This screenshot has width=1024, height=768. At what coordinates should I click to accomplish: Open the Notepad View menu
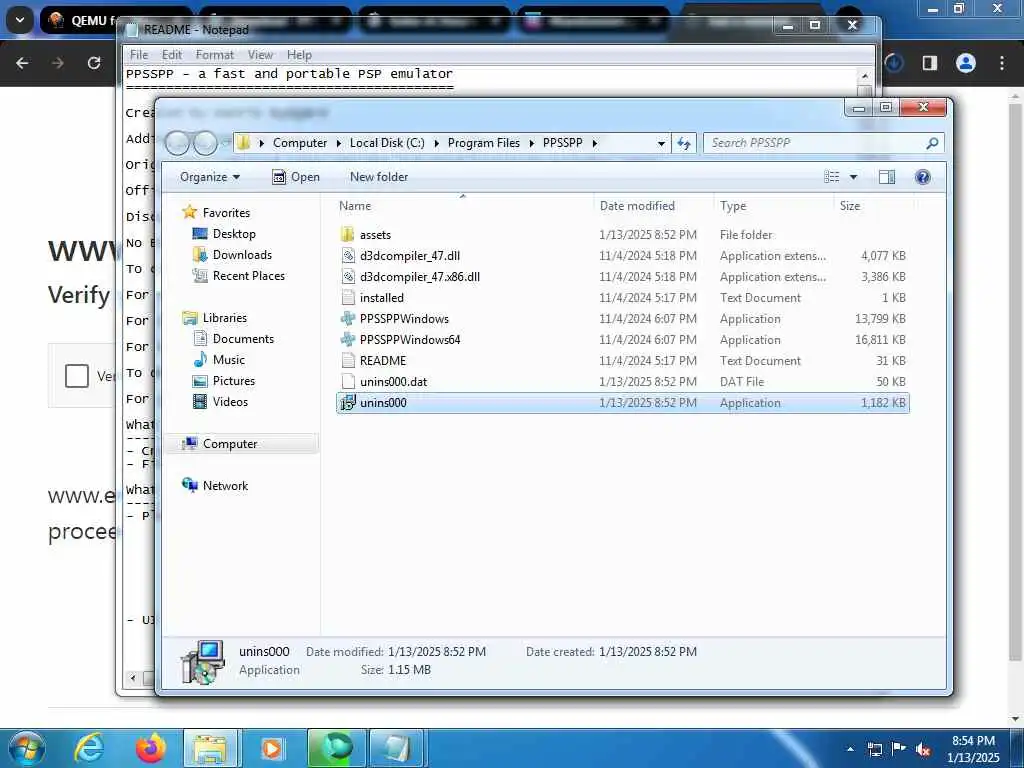click(260, 55)
